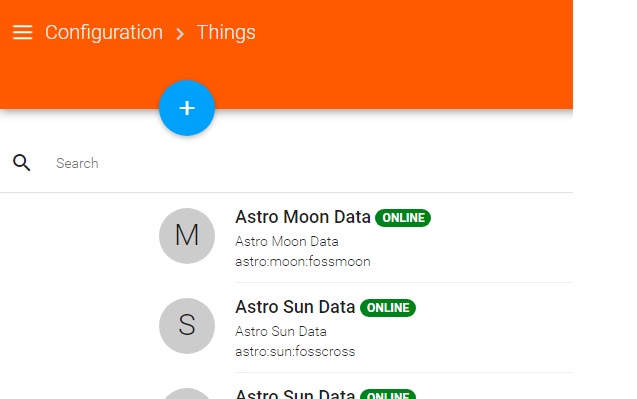The image size is (637, 399).
Task: Click the breadcrumb chevron arrow
Action: point(180,34)
